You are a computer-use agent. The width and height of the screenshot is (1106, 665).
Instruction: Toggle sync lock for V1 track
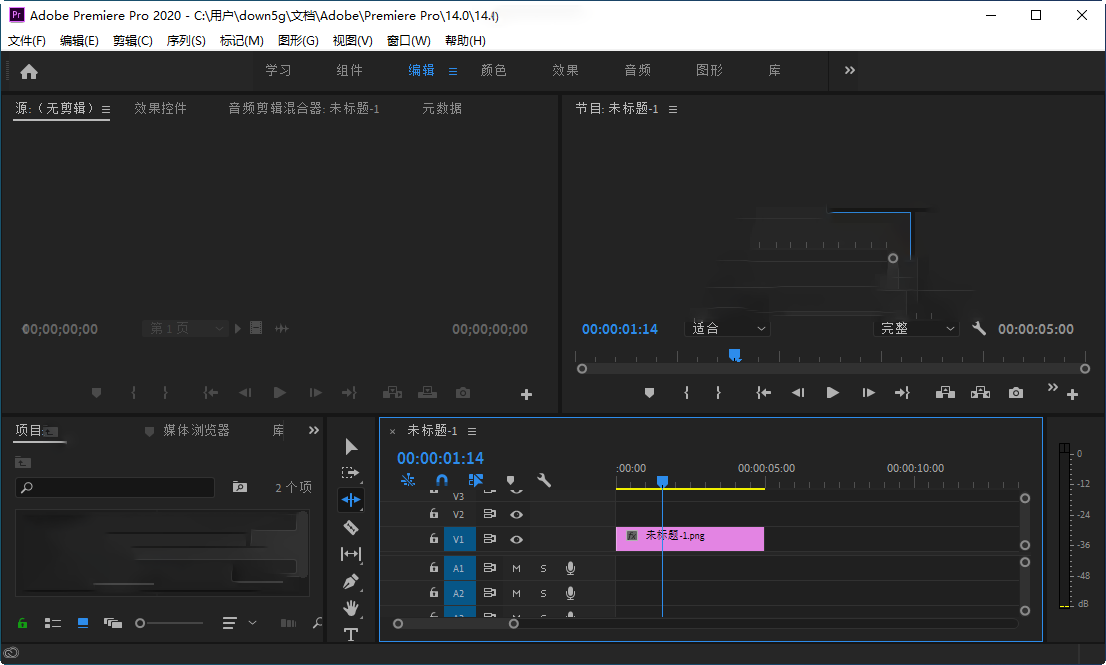click(490, 539)
